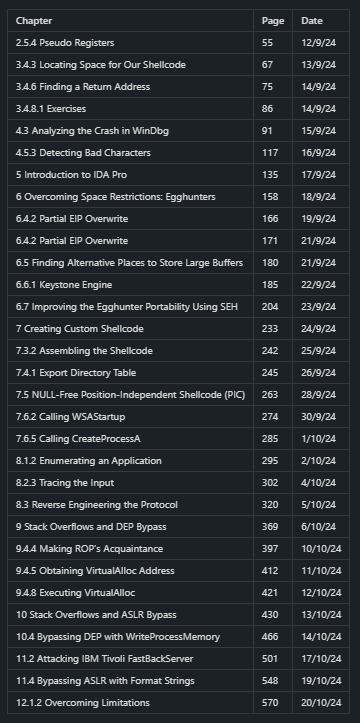Select "7.5 NULL-Free Position-Independent Shellcode (PIC)"

click(130, 395)
